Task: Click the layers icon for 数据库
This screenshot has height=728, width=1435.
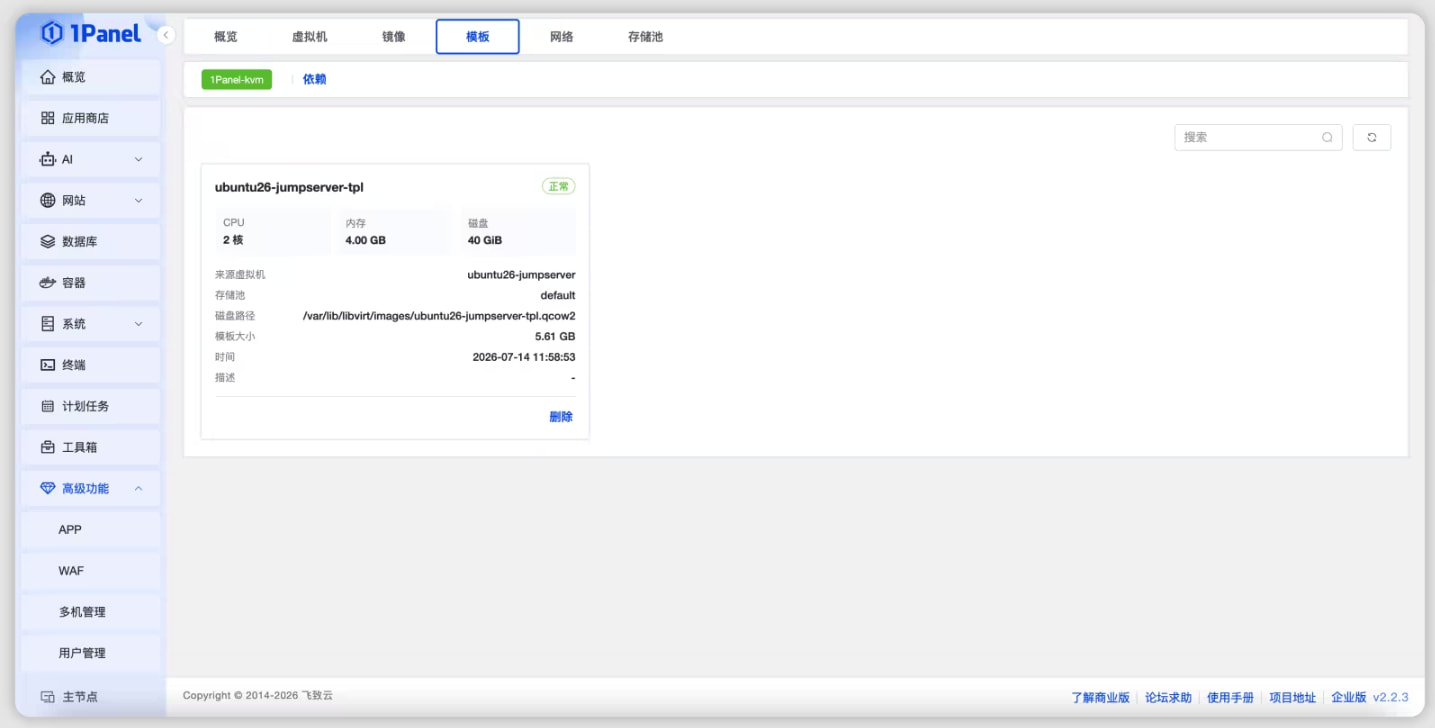Action: point(48,241)
